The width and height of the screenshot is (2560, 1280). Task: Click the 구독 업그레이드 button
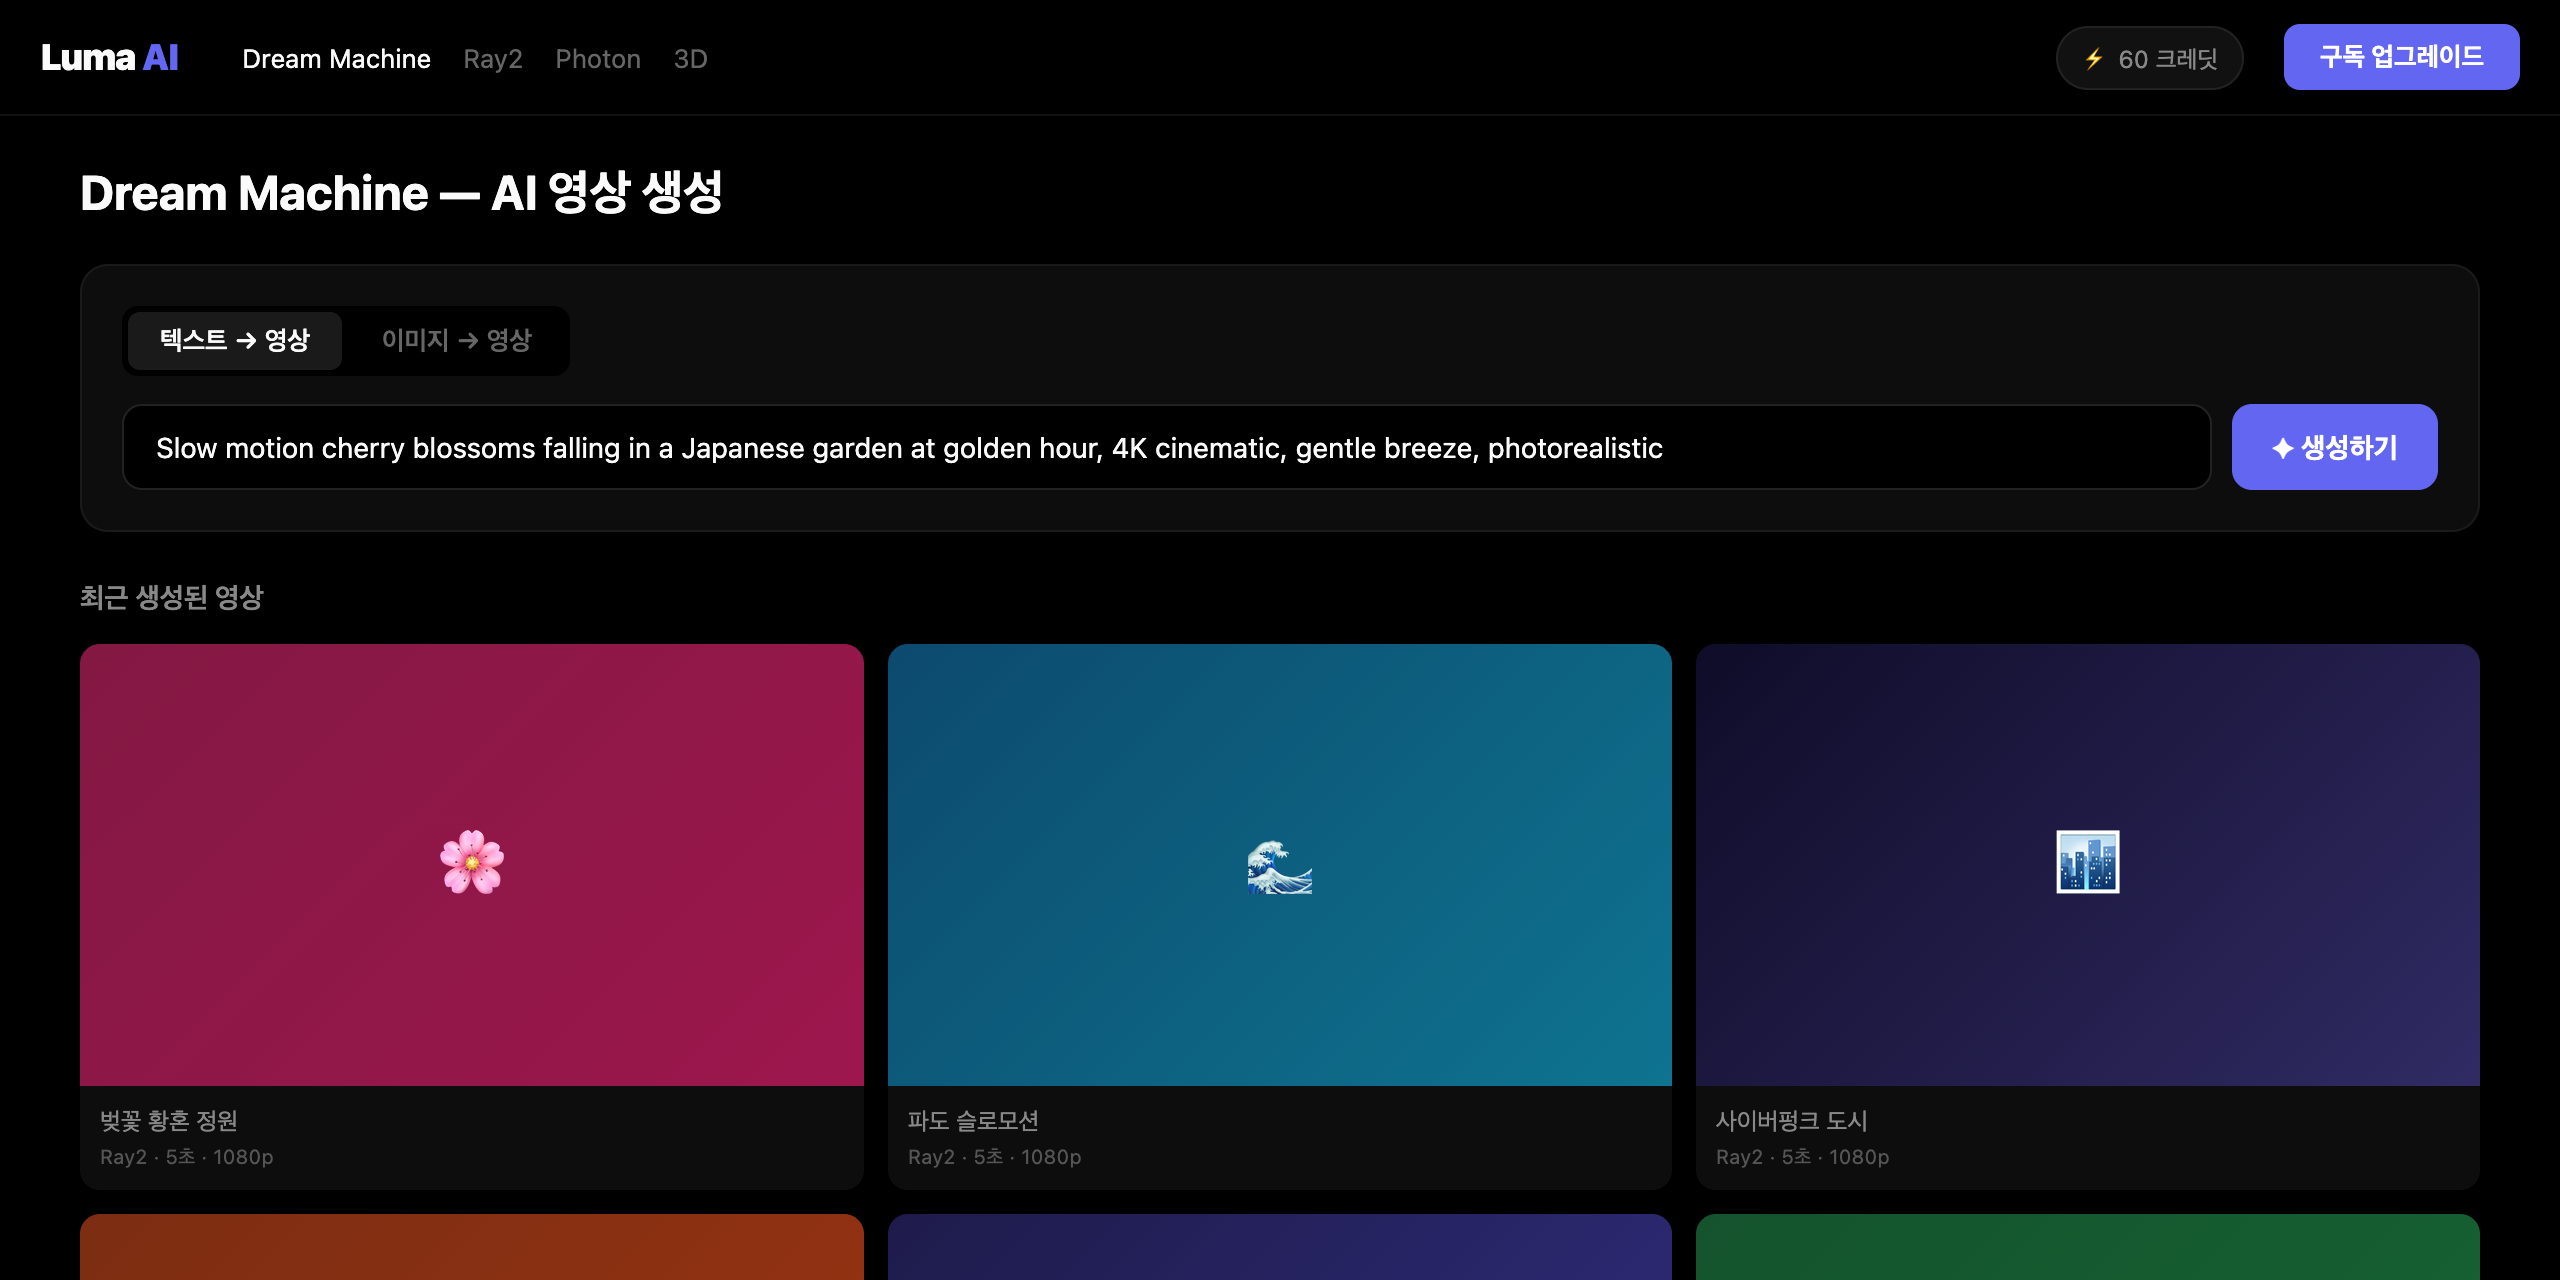(x=2401, y=57)
